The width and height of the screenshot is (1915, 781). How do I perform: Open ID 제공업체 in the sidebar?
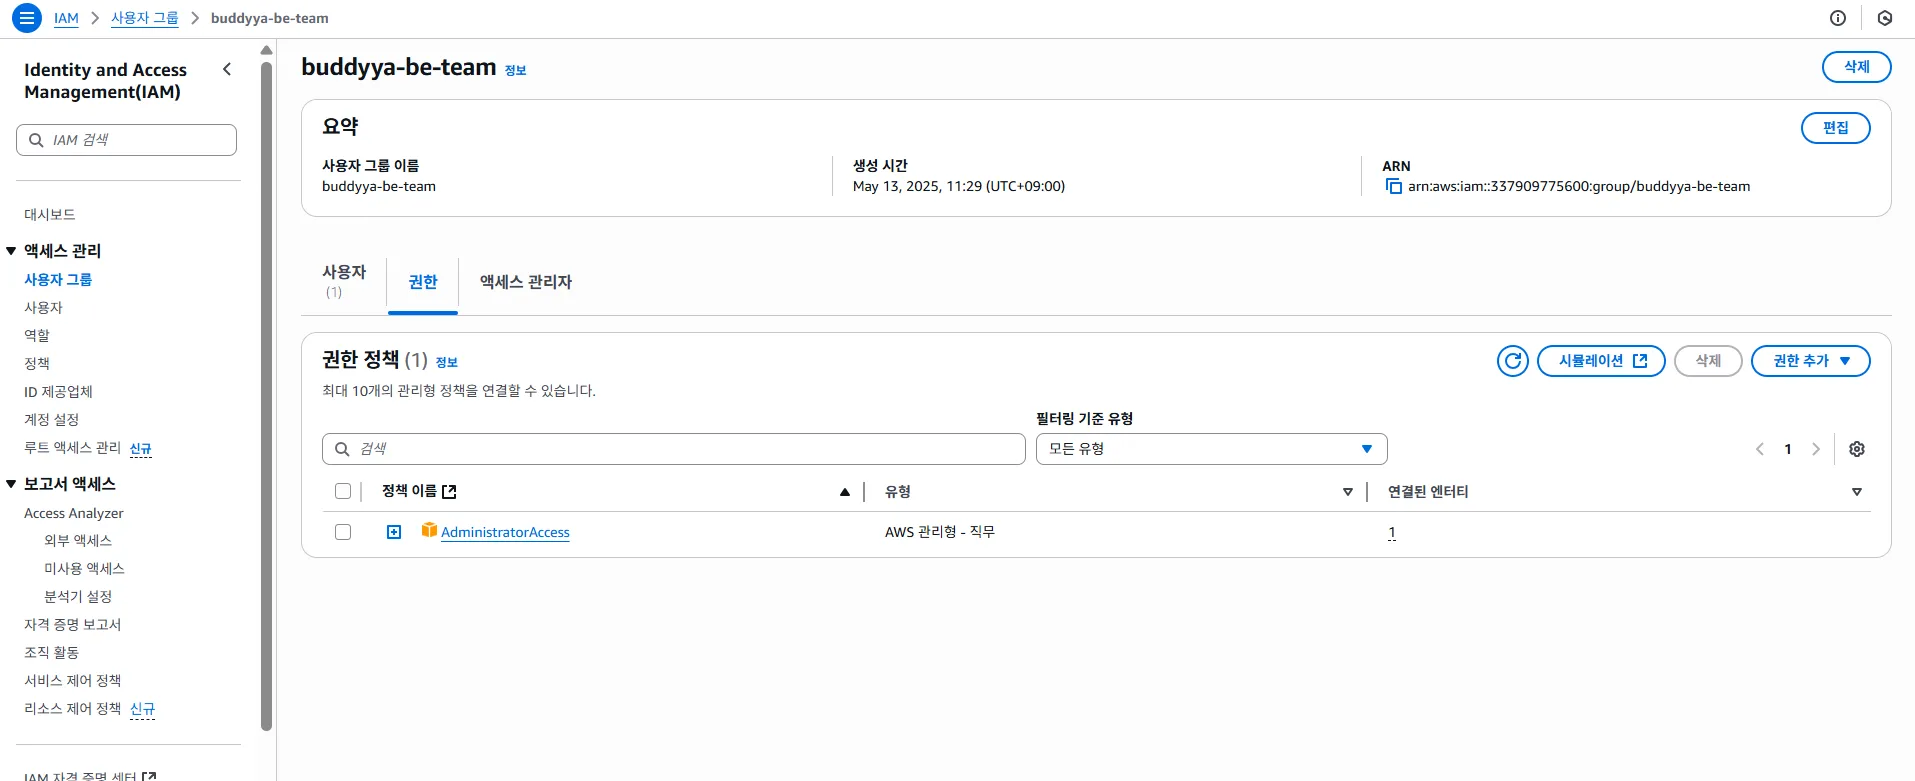click(x=58, y=392)
